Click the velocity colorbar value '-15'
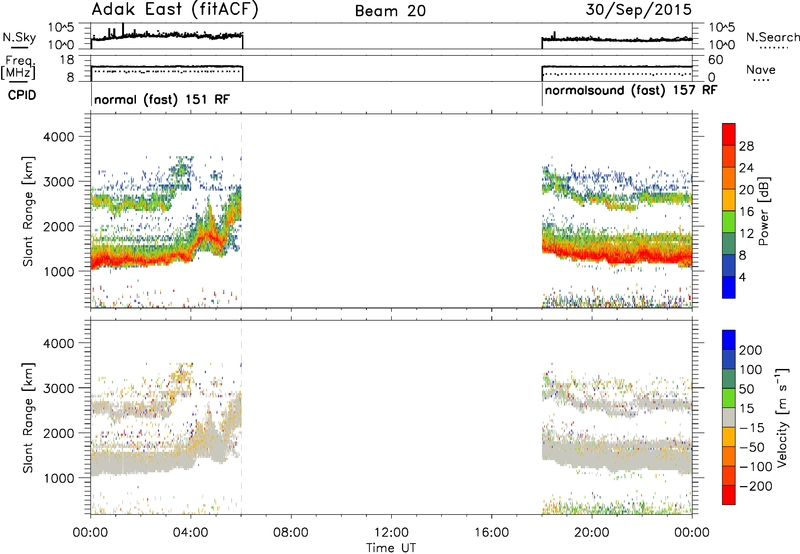Screen dimensions: 800x554 [x=752, y=428]
